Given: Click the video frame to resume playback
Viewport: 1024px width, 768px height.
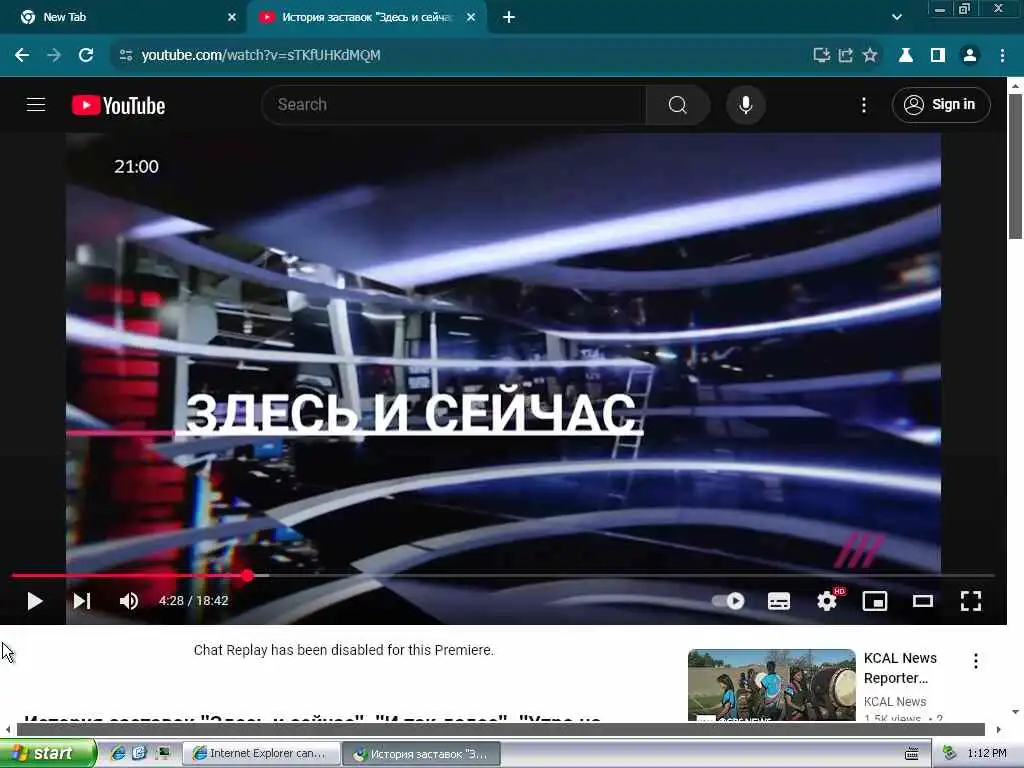Looking at the screenshot, I should coord(503,353).
